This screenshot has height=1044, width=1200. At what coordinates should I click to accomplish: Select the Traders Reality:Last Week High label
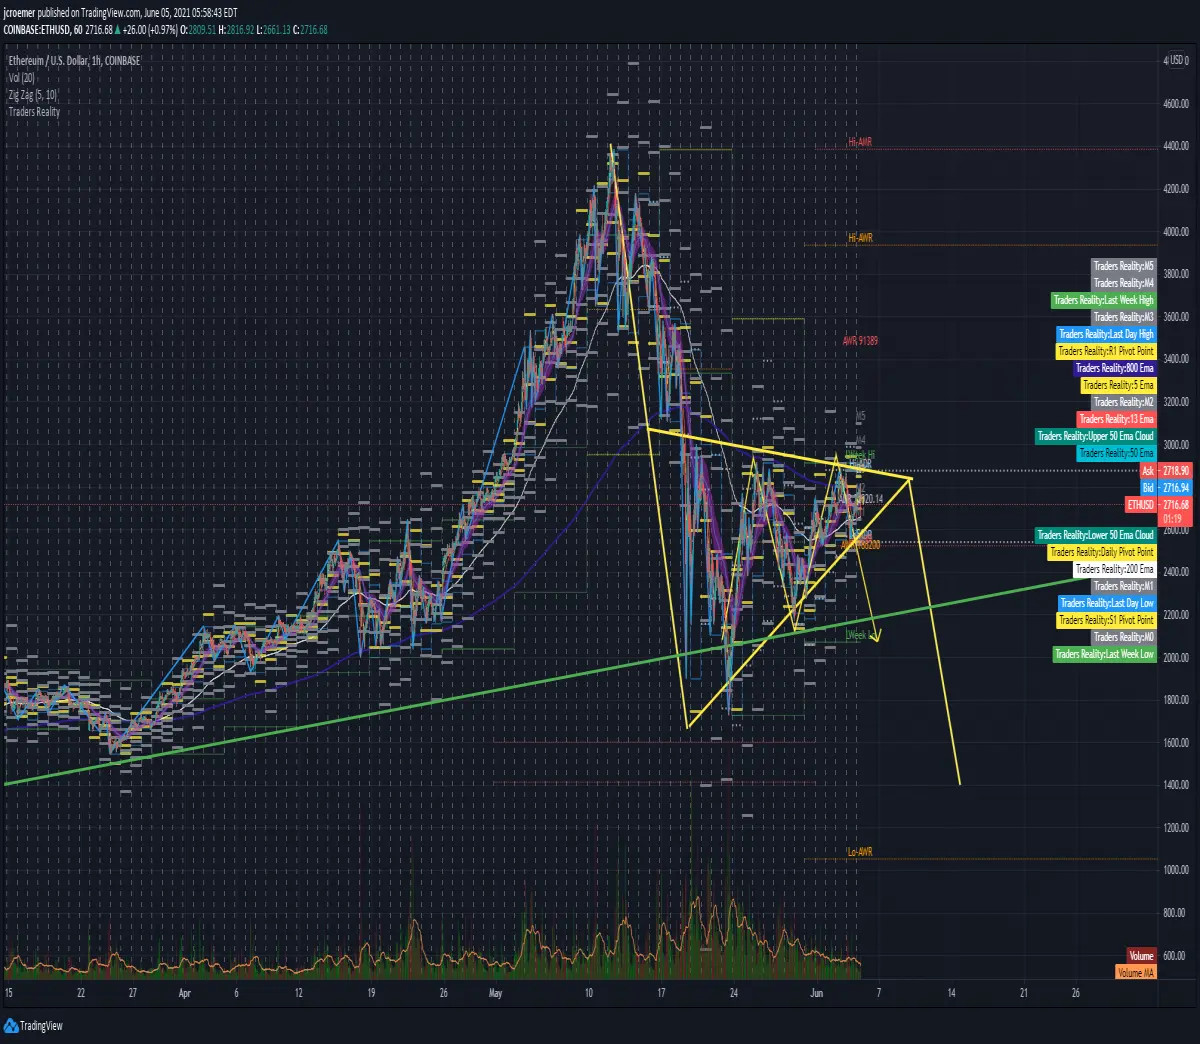(x=1103, y=300)
